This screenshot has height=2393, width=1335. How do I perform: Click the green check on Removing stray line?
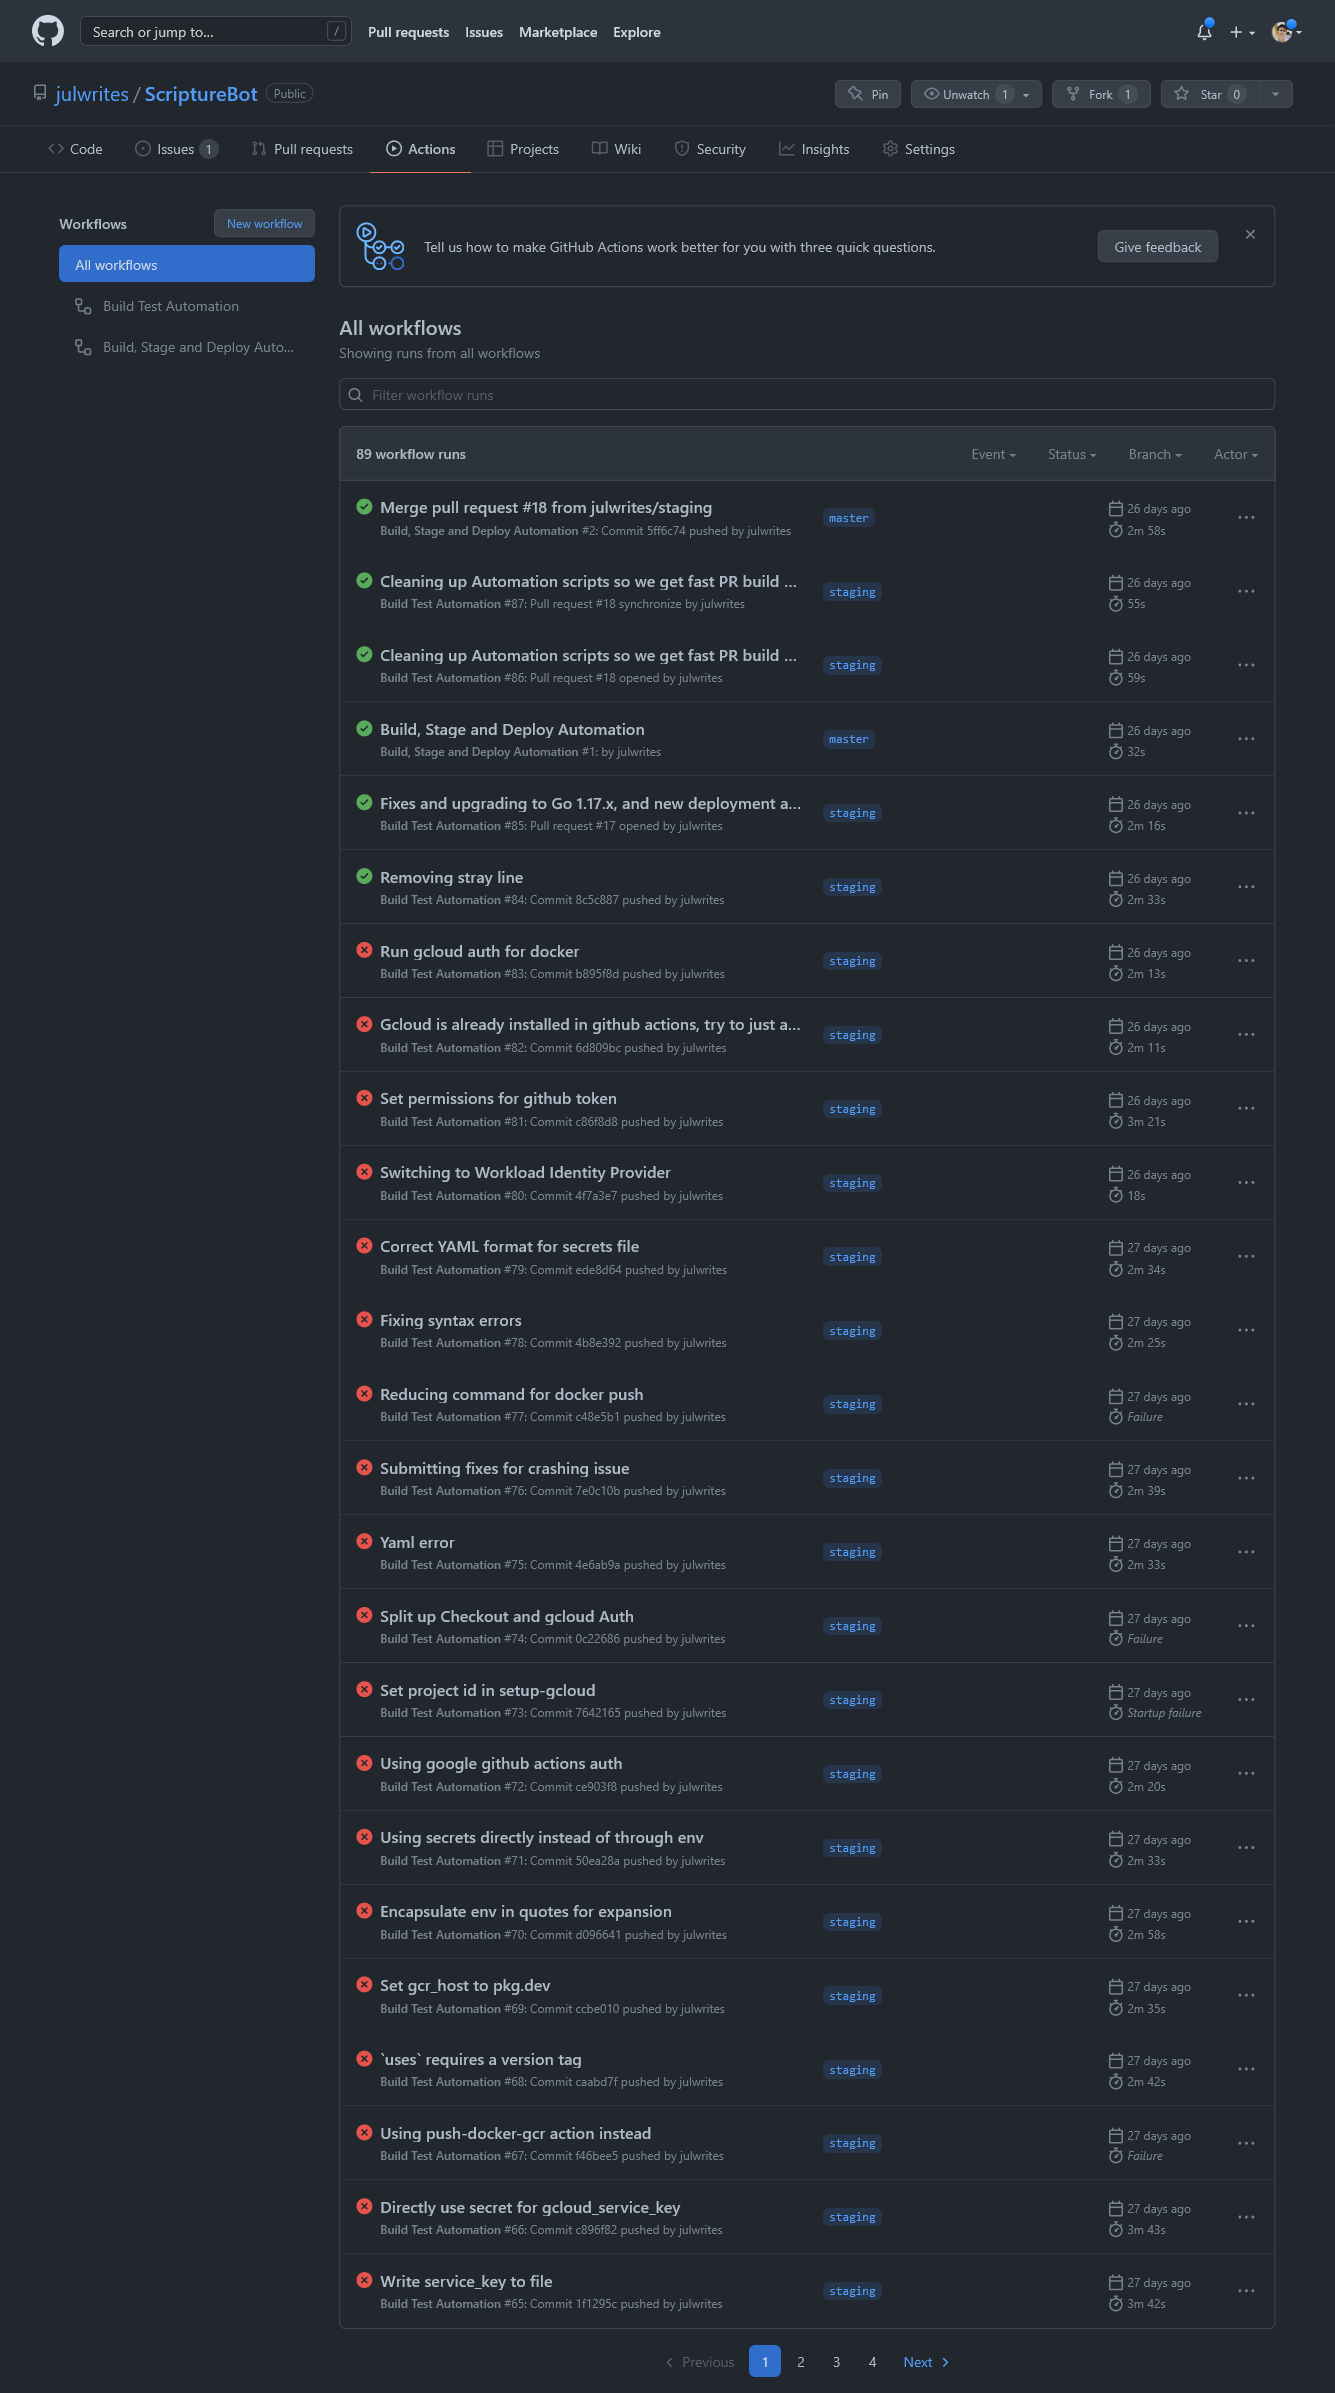[364, 875]
